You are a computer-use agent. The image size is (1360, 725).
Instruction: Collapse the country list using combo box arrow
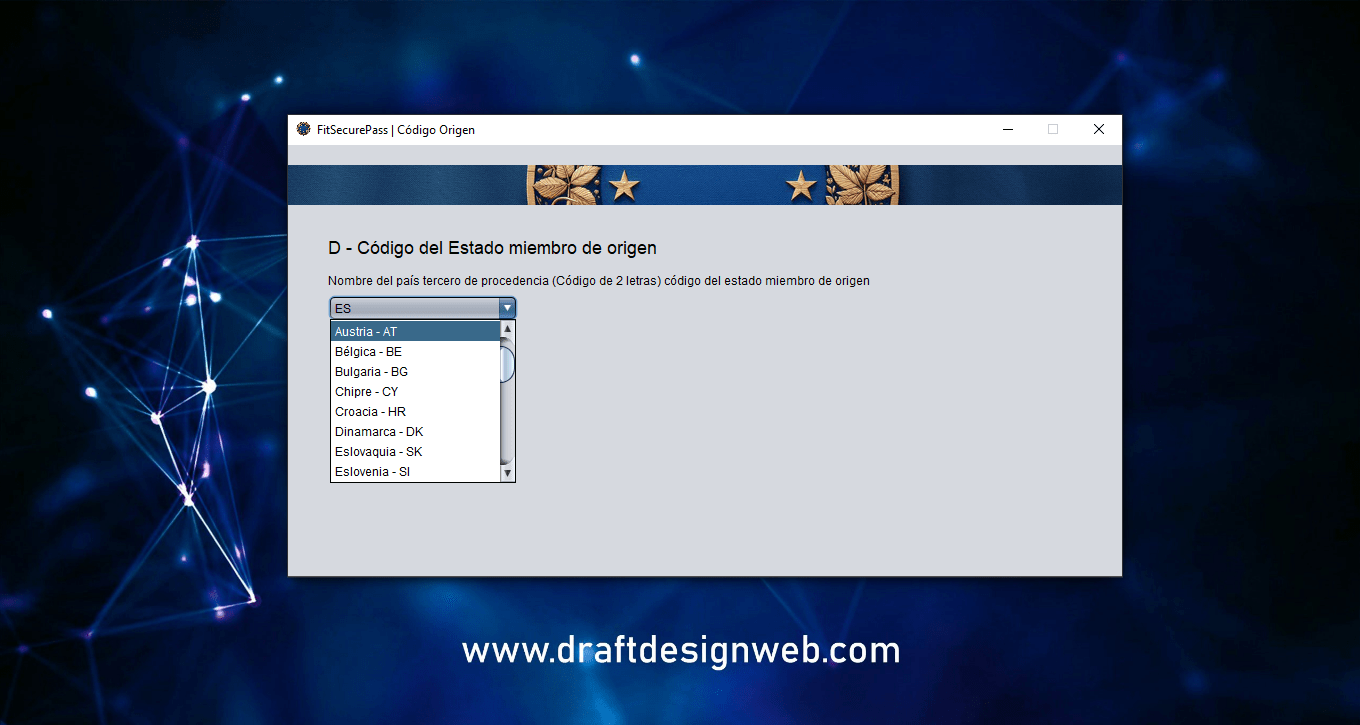click(507, 308)
